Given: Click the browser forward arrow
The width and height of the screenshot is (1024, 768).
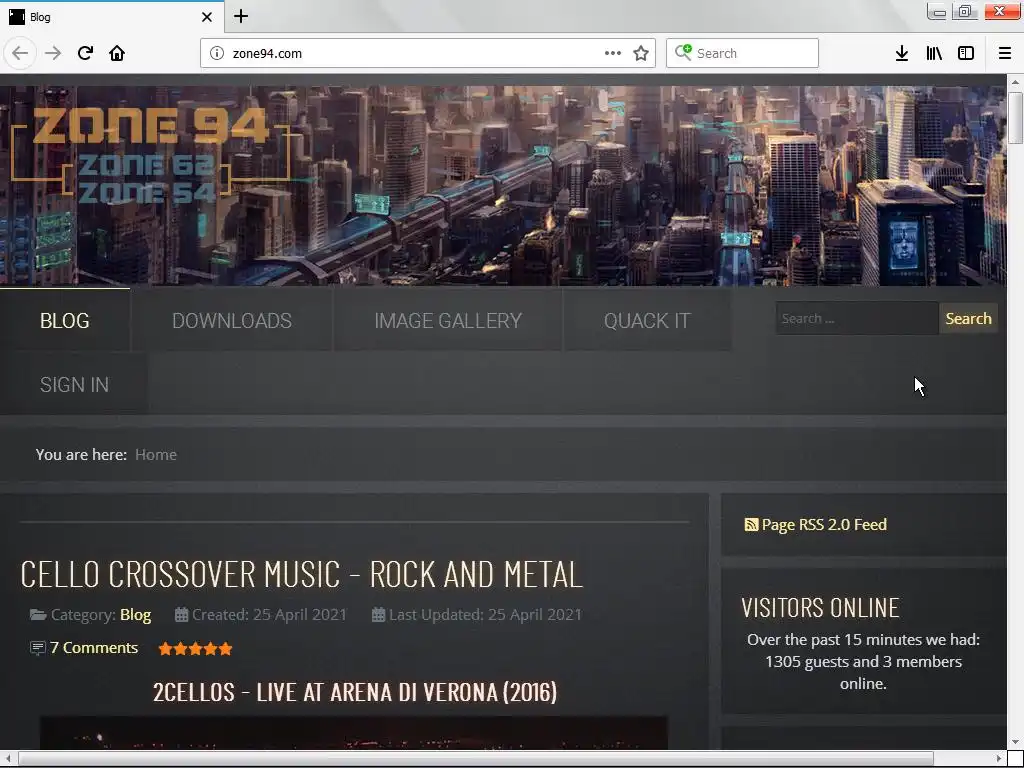Looking at the screenshot, I should tap(53, 53).
